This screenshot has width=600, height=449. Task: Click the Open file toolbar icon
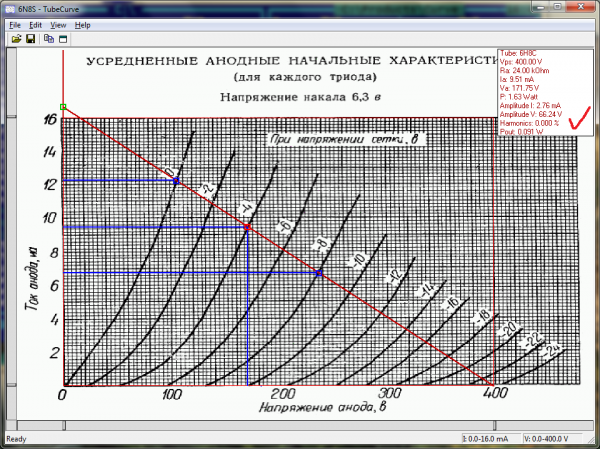16,39
